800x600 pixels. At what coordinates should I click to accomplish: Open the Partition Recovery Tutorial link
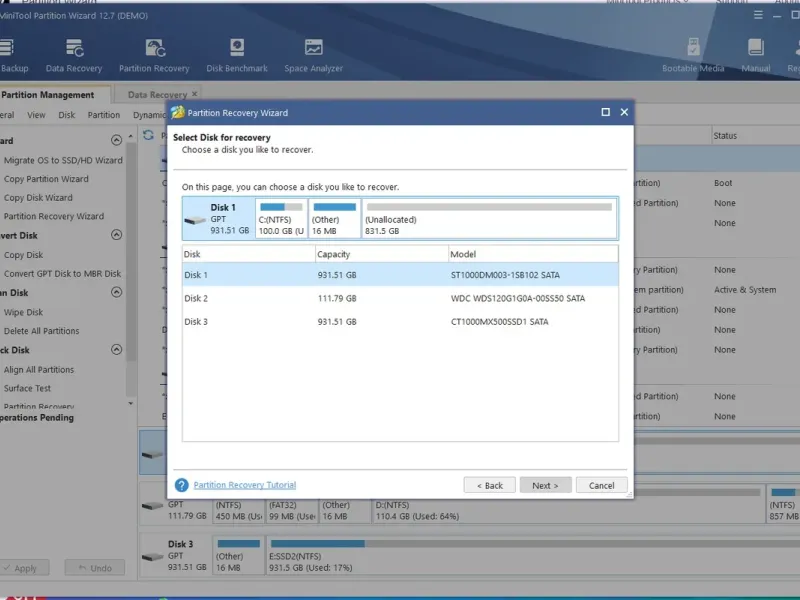[244, 485]
